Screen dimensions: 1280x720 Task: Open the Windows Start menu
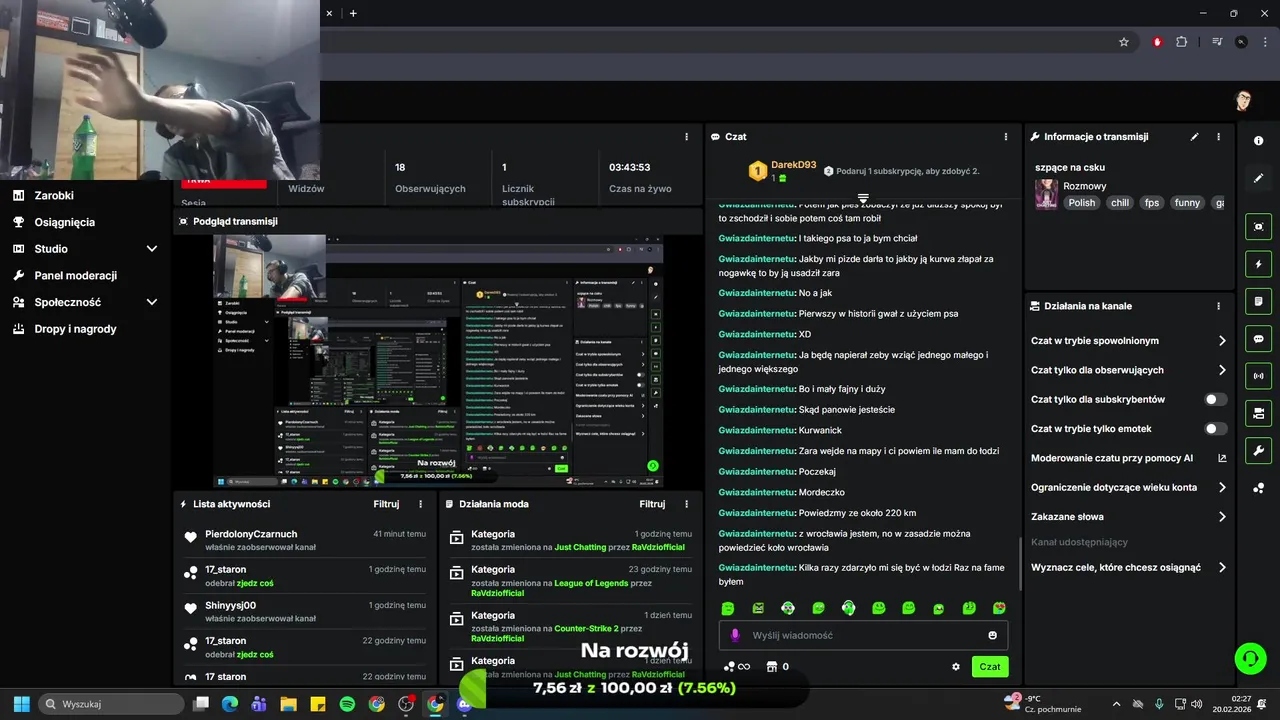(21, 704)
